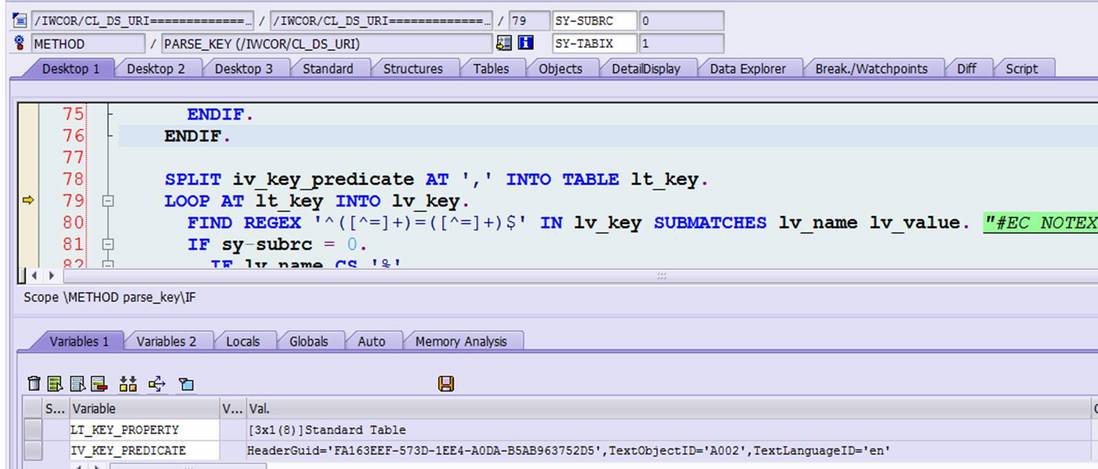Click the orange save icon above the variables table
This screenshot has width=1098, height=469.
click(x=446, y=383)
